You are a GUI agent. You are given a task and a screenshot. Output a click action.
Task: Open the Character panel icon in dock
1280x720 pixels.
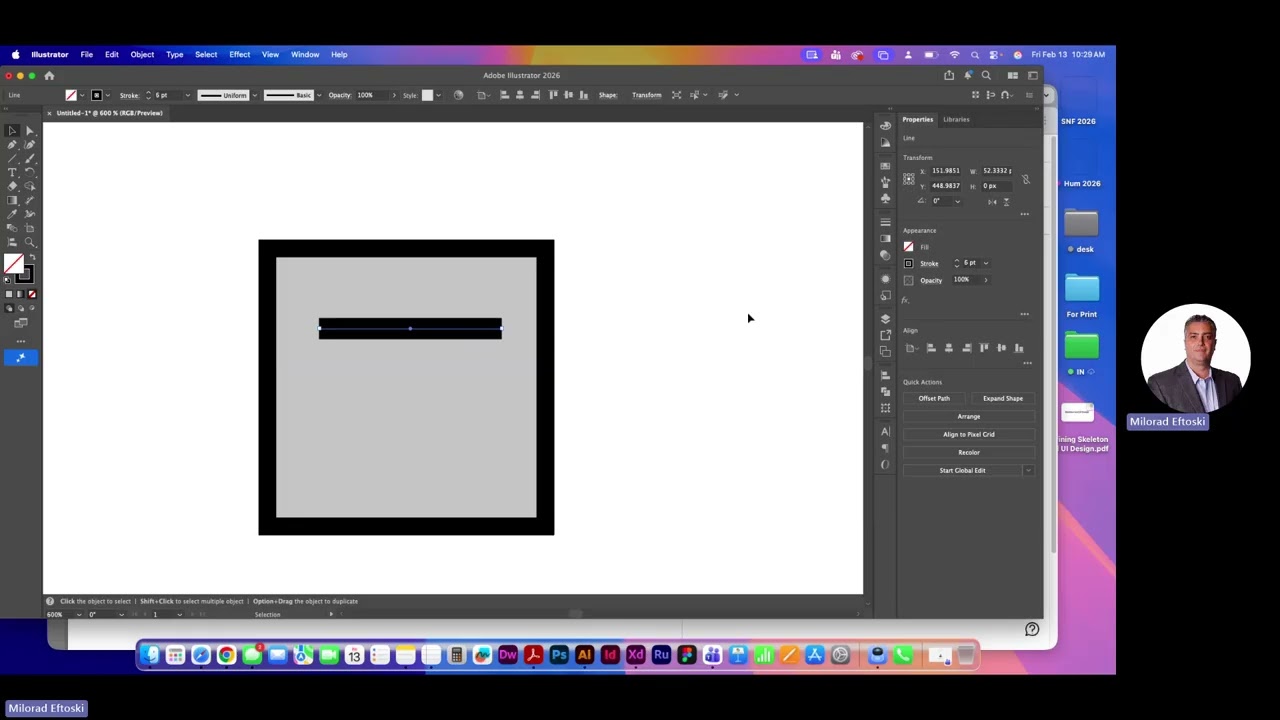pyautogui.click(x=885, y=432)
